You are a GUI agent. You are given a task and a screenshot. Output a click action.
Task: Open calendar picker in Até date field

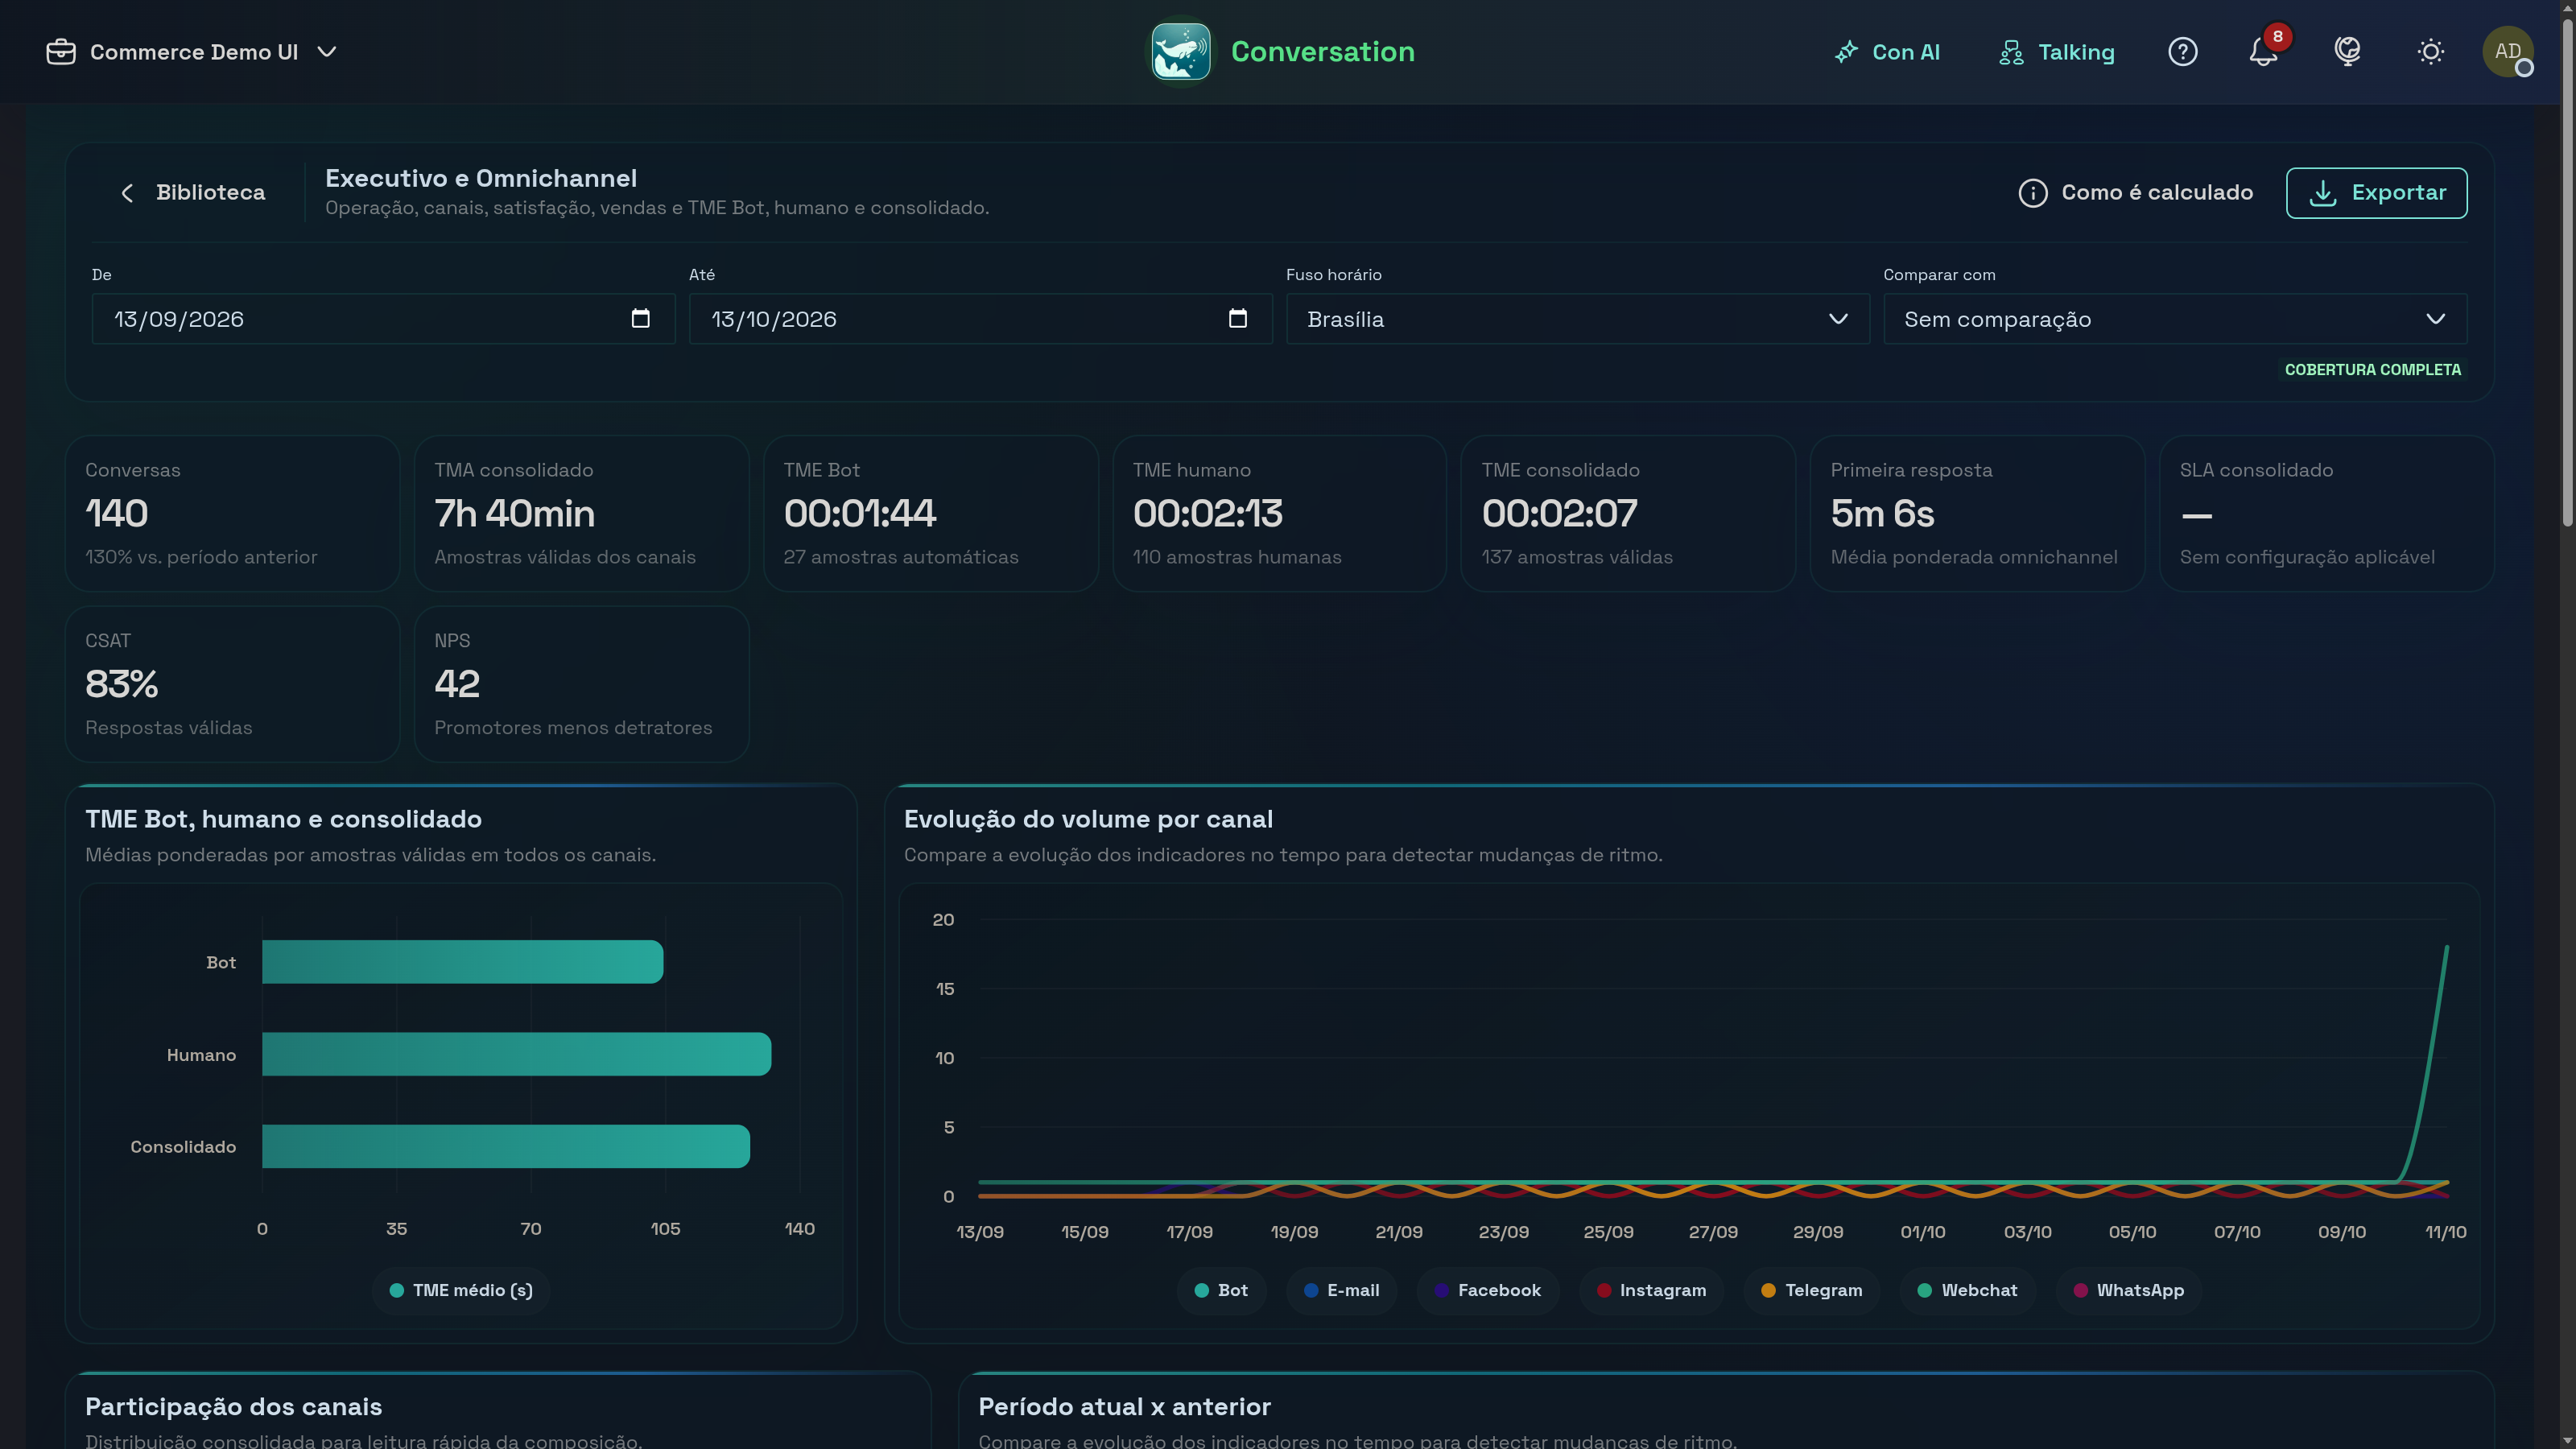pos(1237,319)
